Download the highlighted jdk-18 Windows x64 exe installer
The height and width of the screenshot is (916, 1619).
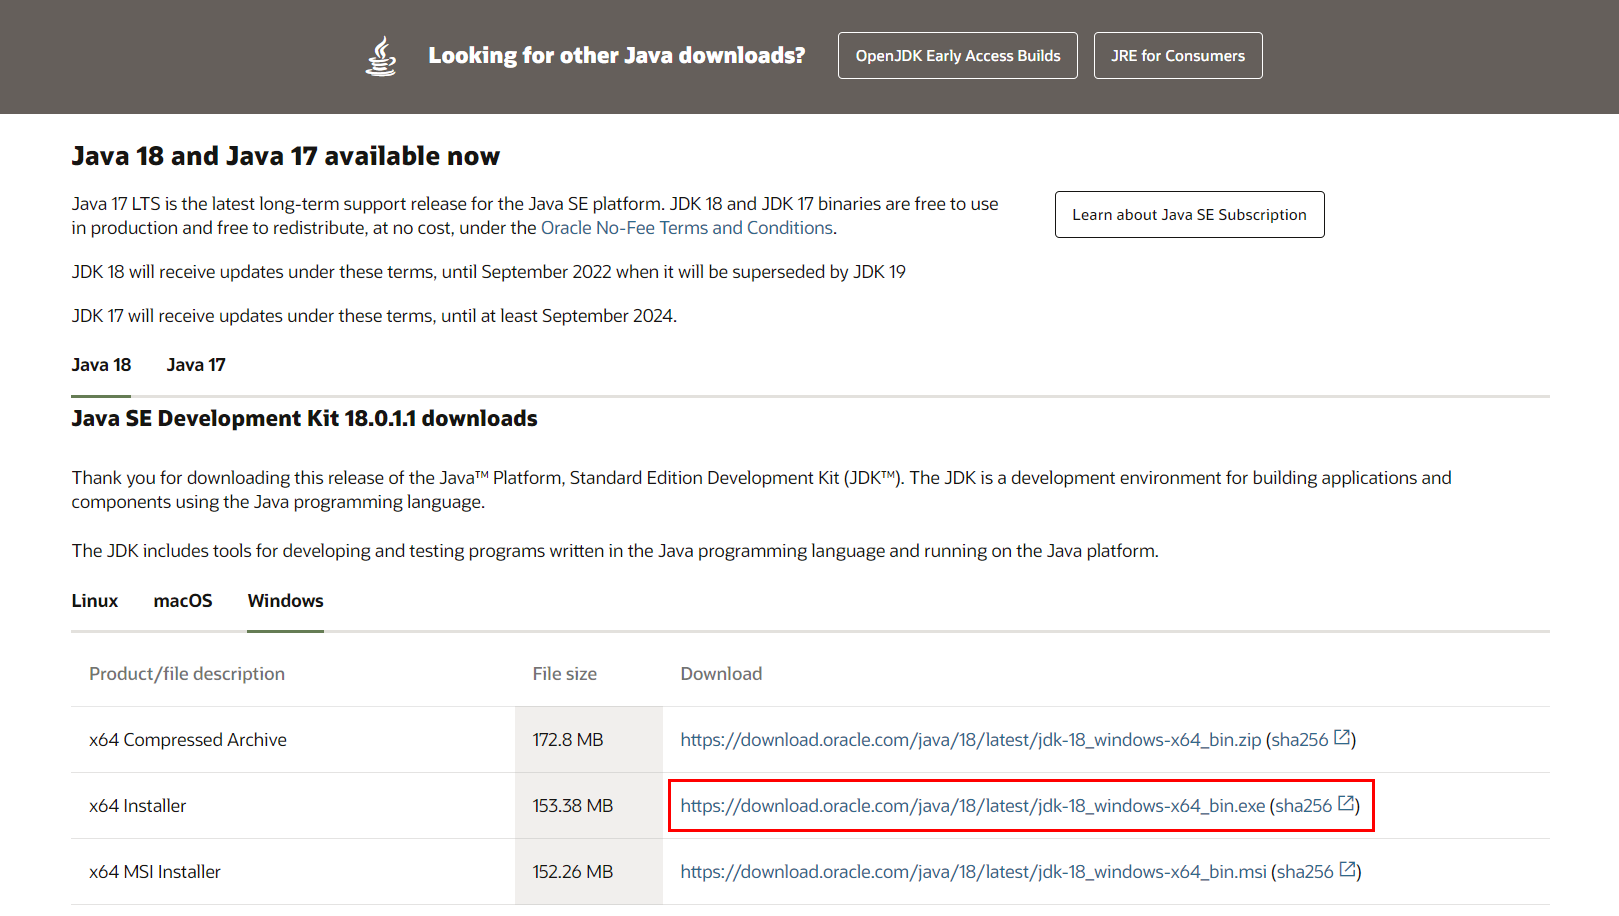tap(972, 805)
